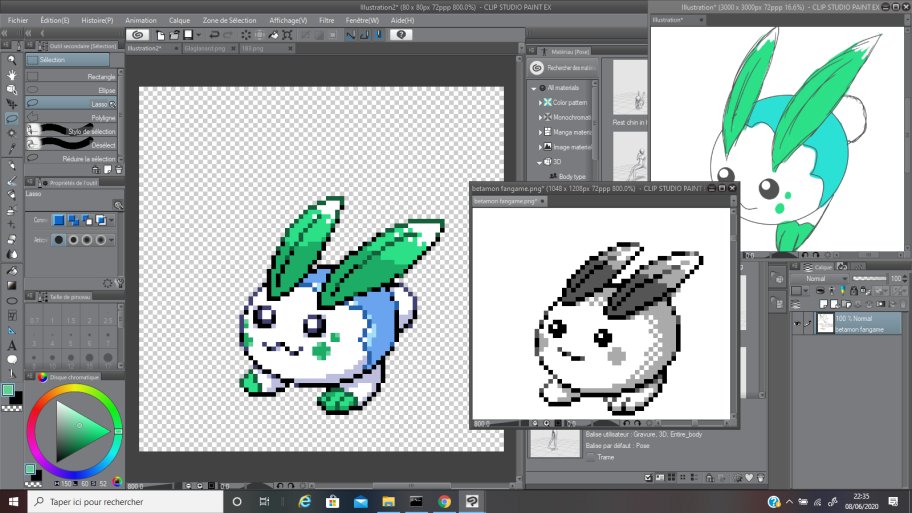Click the Windows search box

[125, 501]
